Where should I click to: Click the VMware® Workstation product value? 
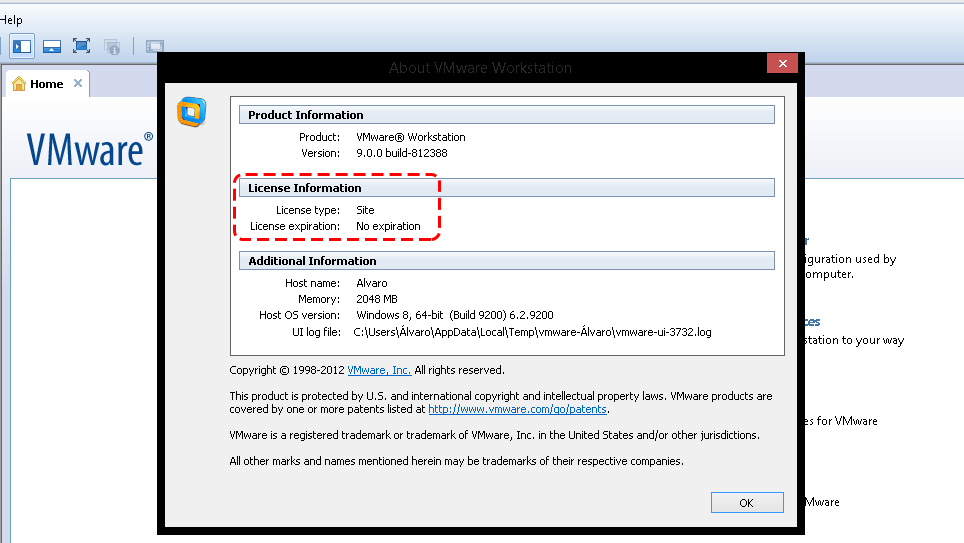pyautogui.click(x=411, y=137)
